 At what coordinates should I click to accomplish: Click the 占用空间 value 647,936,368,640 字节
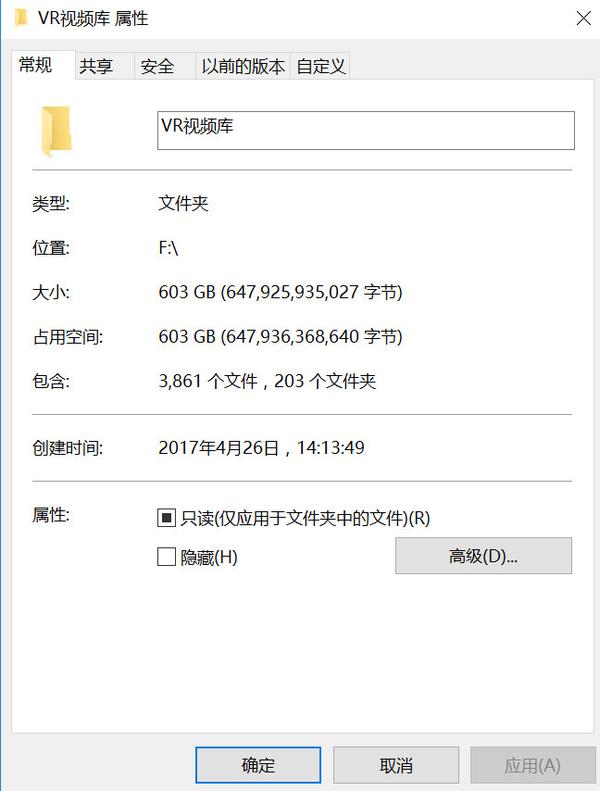pyautogui.click(x=312, y=336)
